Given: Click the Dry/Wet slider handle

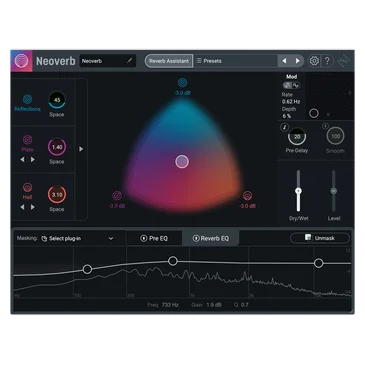Looking at the screenshot, I should 298,191.
